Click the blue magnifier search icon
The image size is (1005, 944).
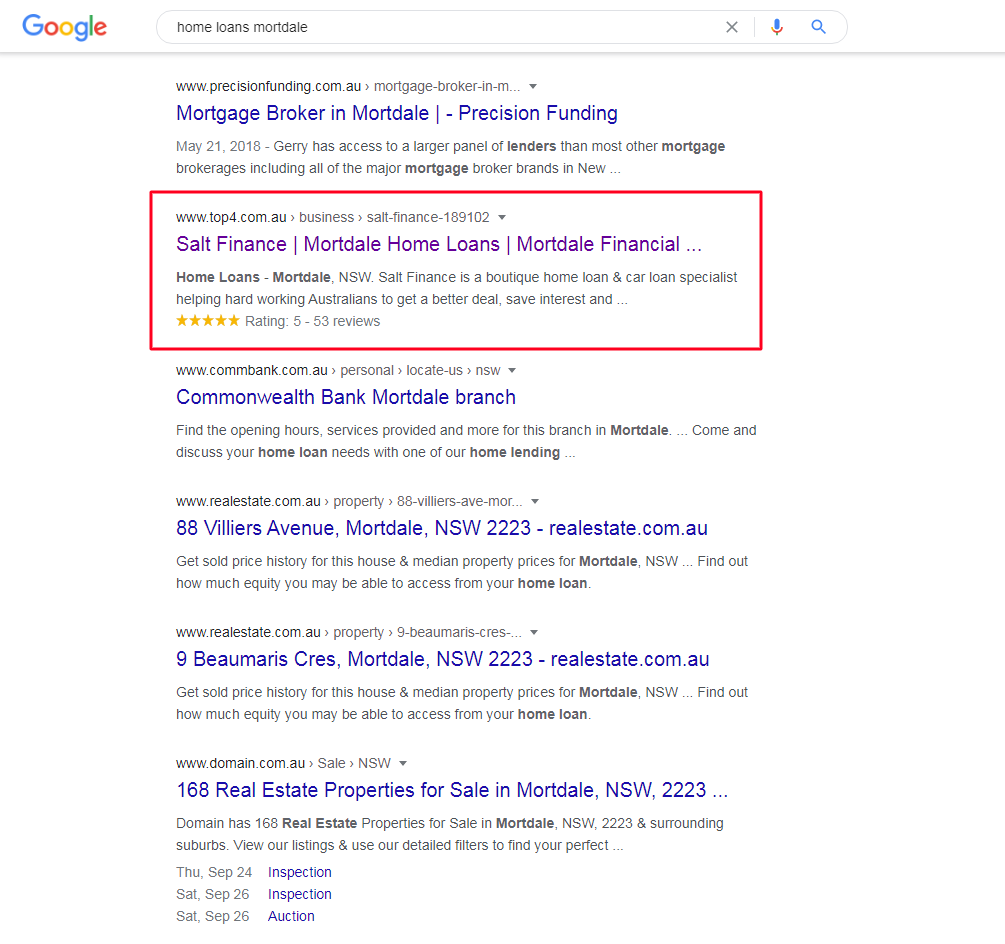tap(819, 27)
